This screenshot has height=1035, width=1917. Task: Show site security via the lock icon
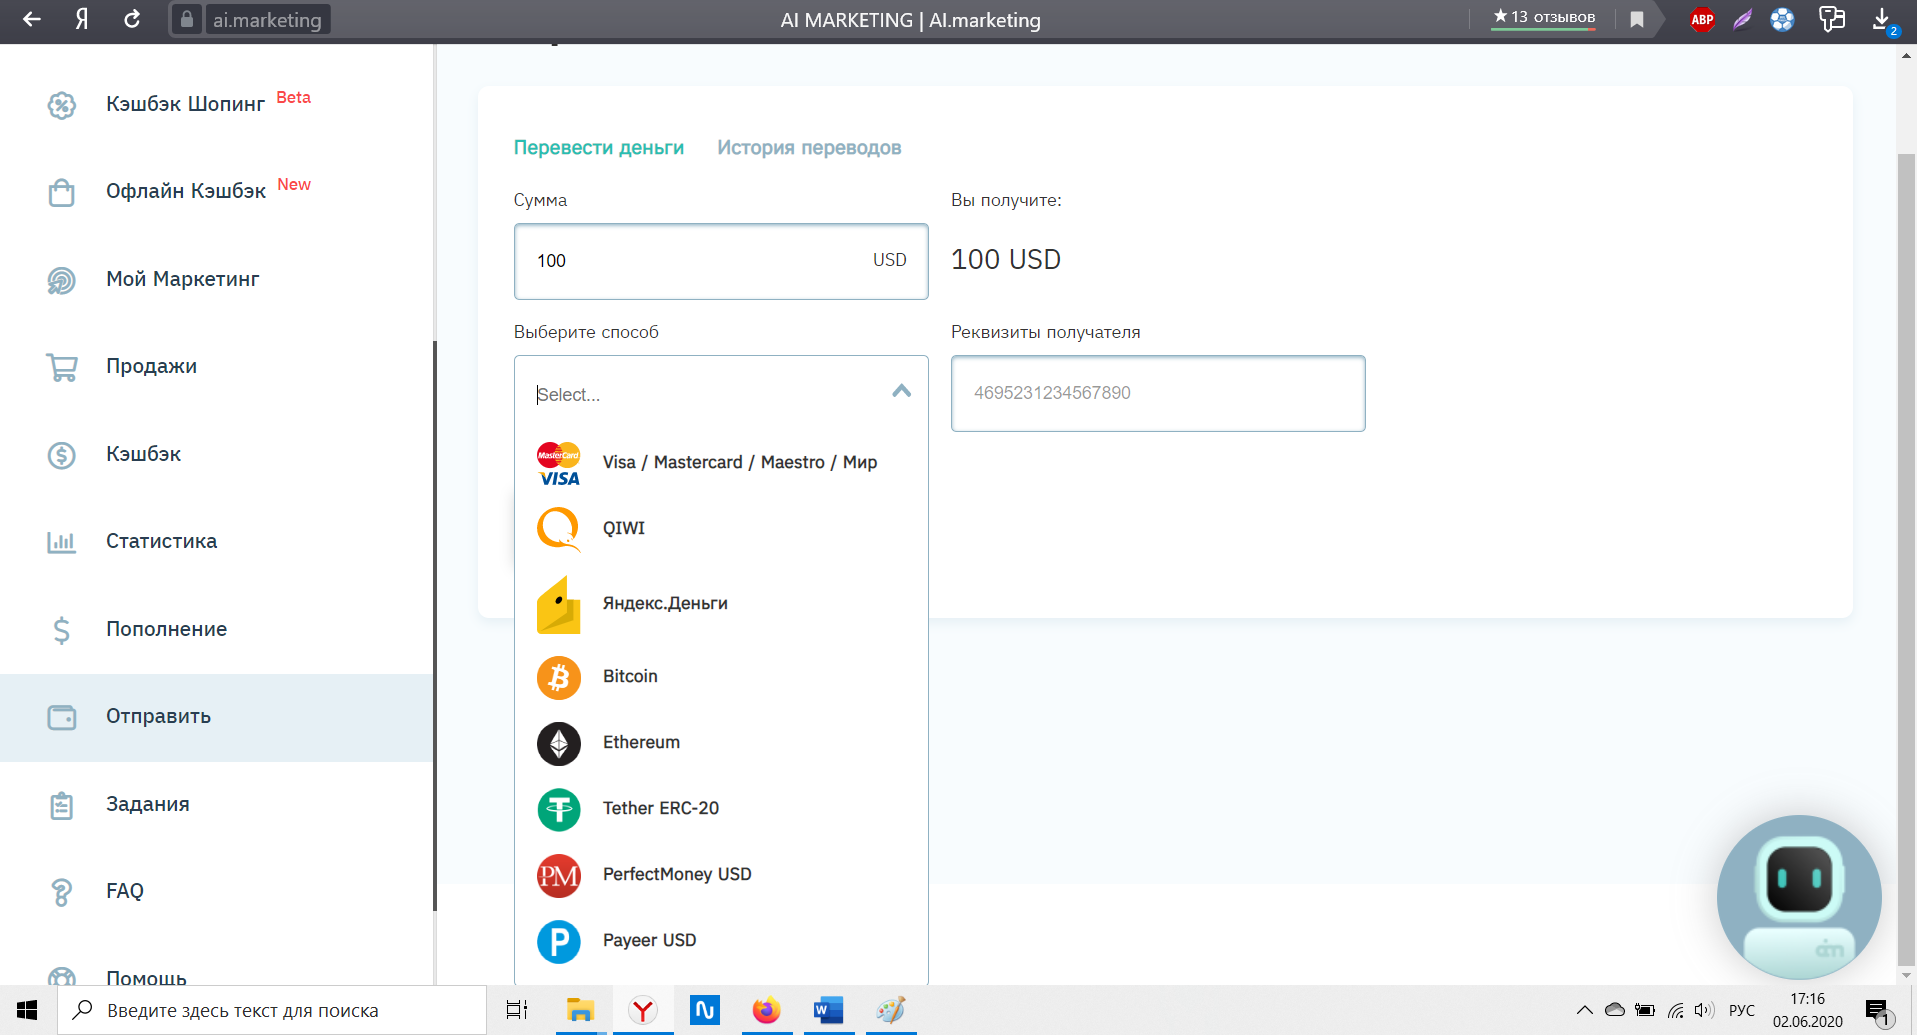click(x=186, y=19)
